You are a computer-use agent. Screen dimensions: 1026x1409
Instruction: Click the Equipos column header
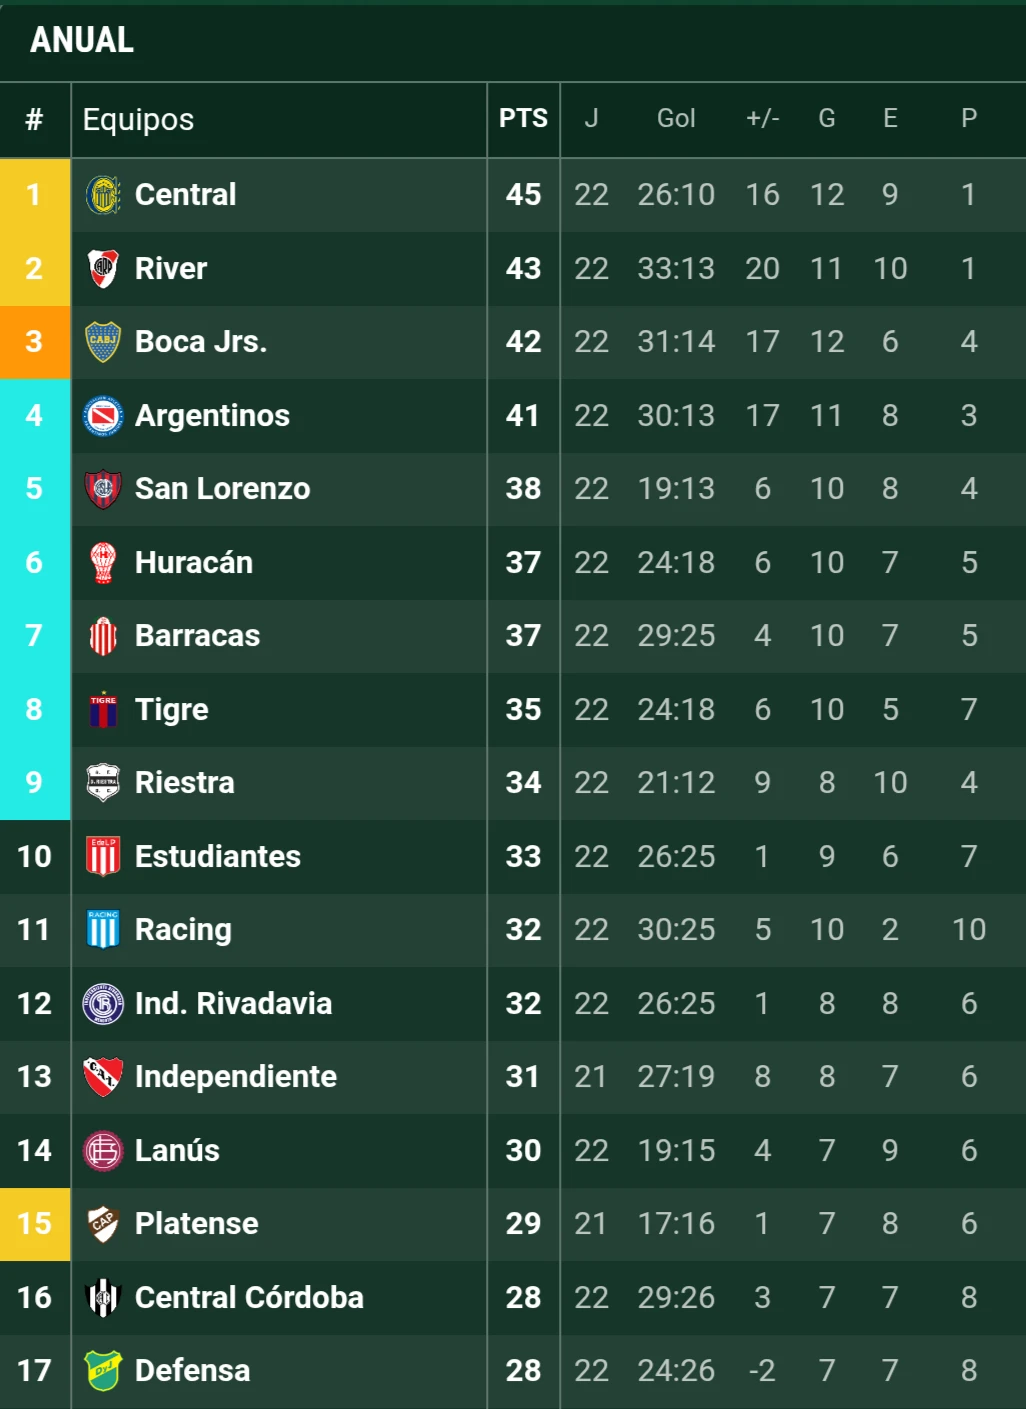[138, 120]
